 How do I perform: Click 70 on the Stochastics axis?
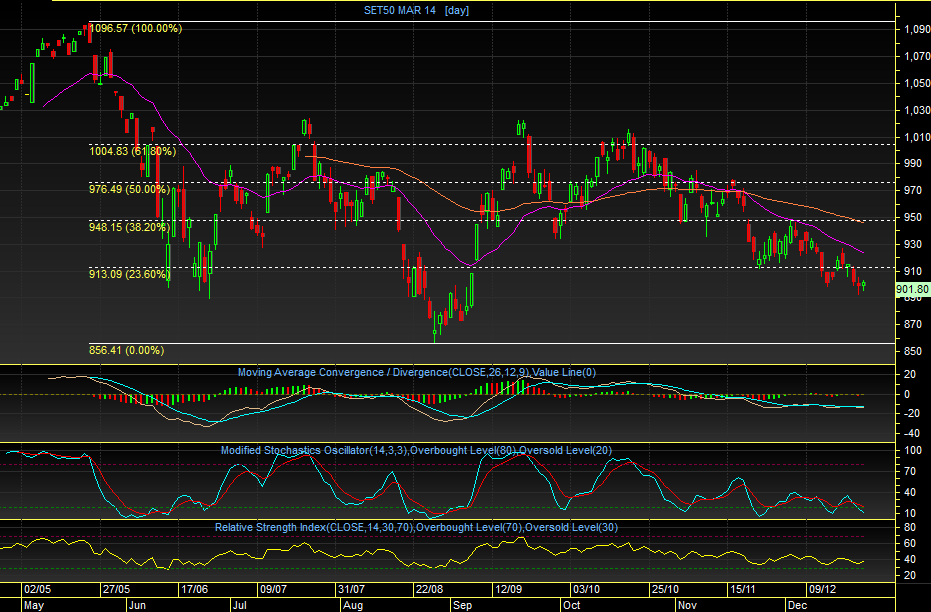click(910, 472)
